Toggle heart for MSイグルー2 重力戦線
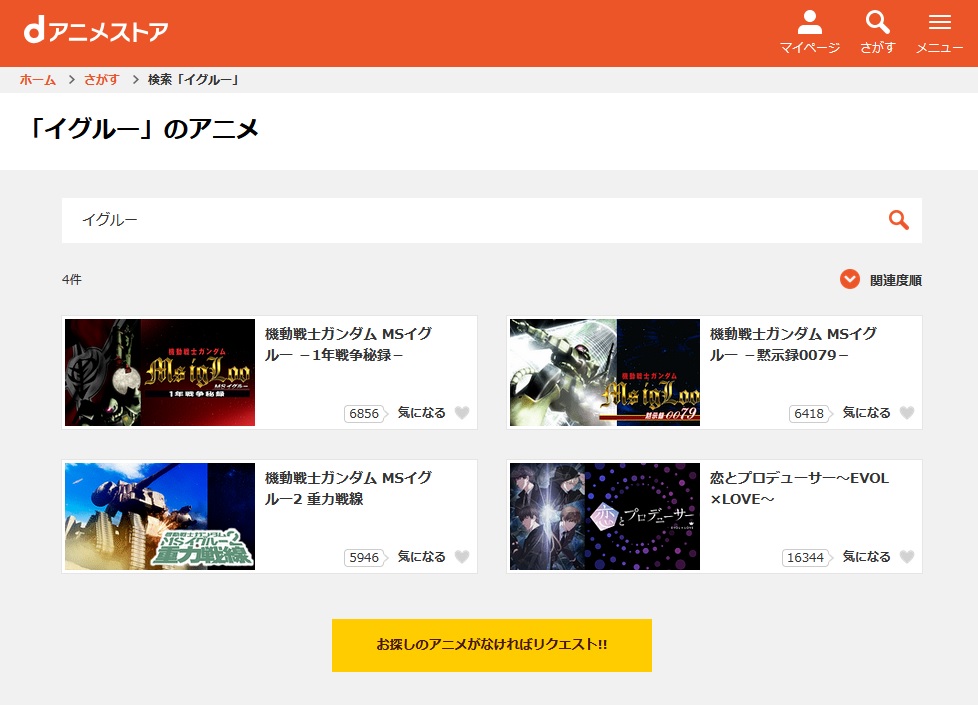Image resolution: width=978 pixels, height=705 pixels. [462, 557]
